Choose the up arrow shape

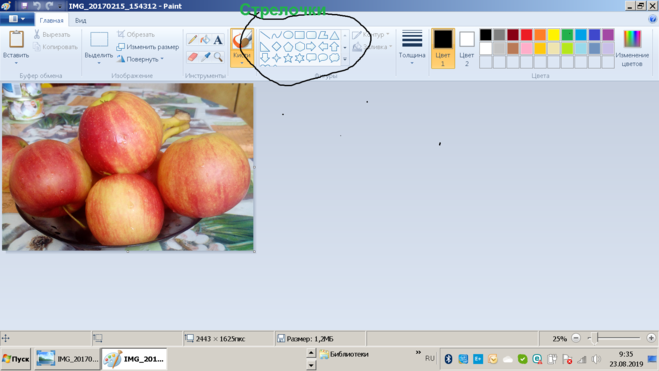coord(334,46)
